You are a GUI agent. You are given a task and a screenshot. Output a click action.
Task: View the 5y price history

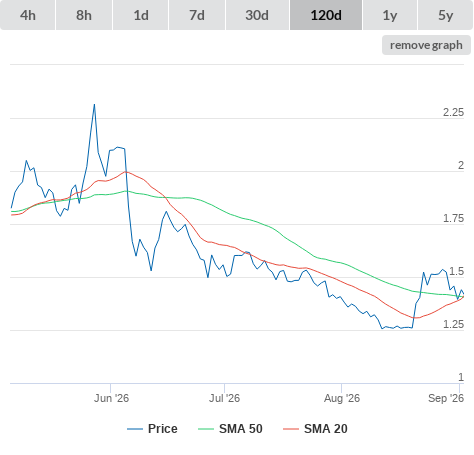[x=445, y=15]
